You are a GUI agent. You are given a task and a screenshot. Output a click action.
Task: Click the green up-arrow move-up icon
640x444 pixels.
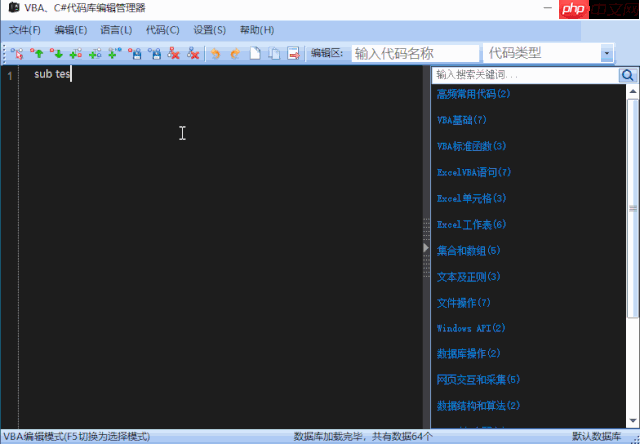coord(37,53)
